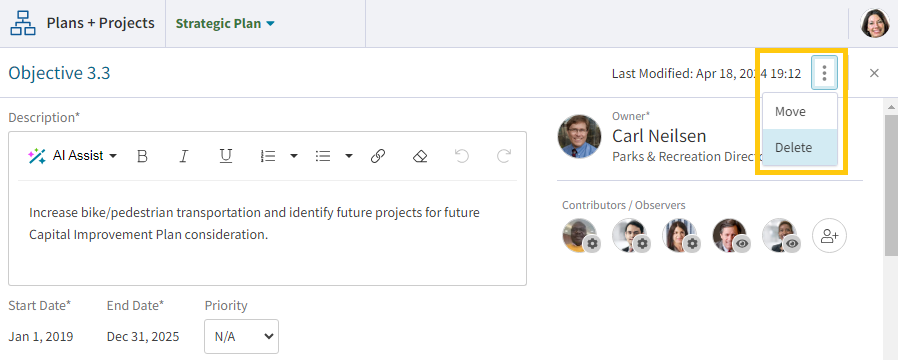Open the Strategic Plan dropdown
This screenshot has width=898, height=360.
tap(225, 23)
